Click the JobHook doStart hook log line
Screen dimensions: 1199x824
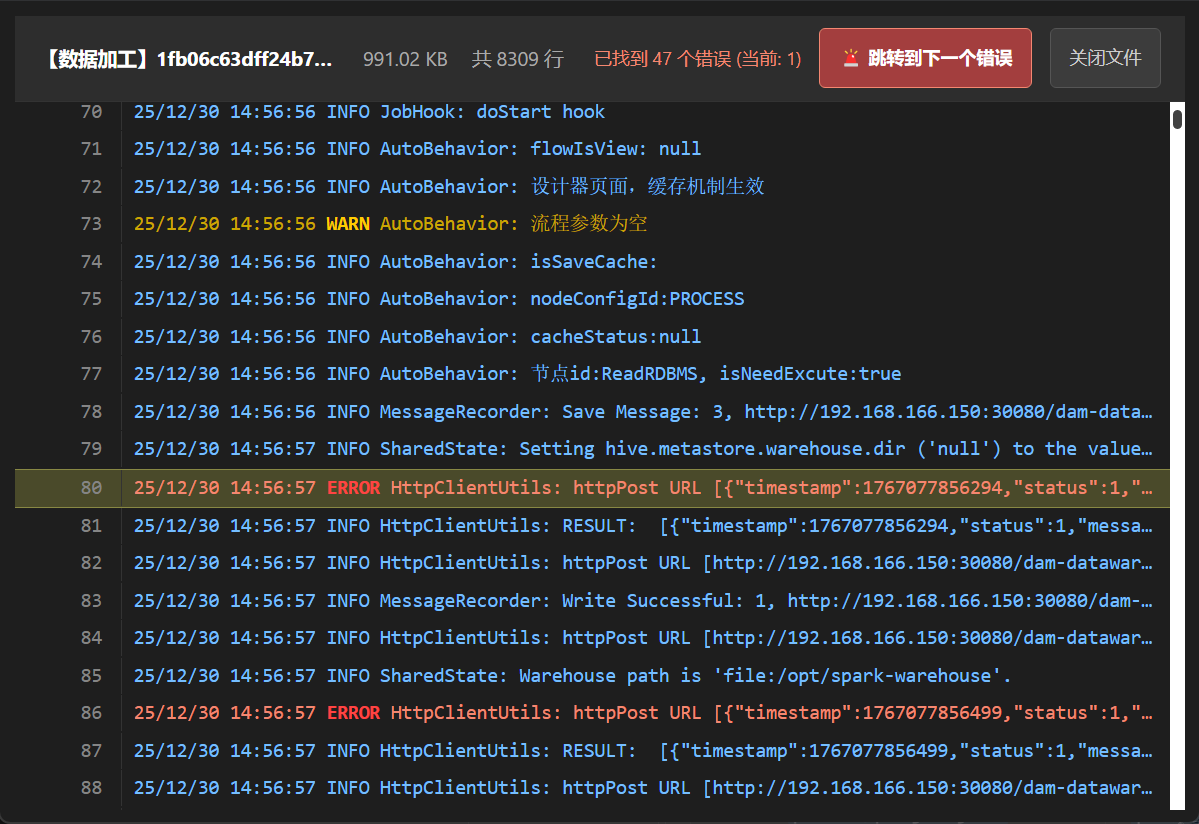click(369, 112)
